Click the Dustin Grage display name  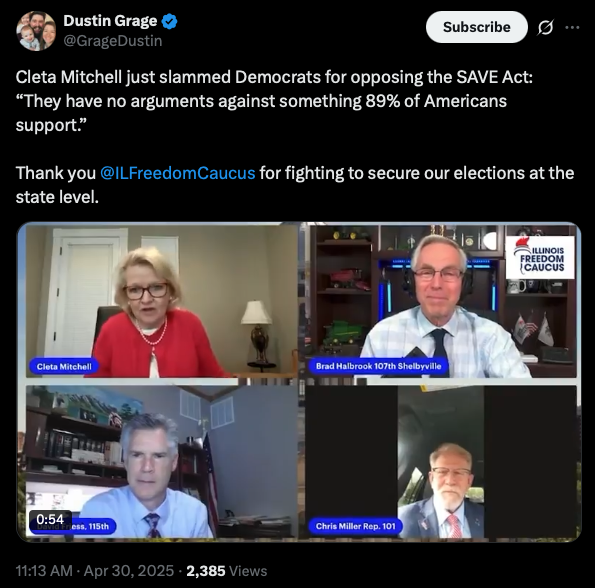[110, 21]
